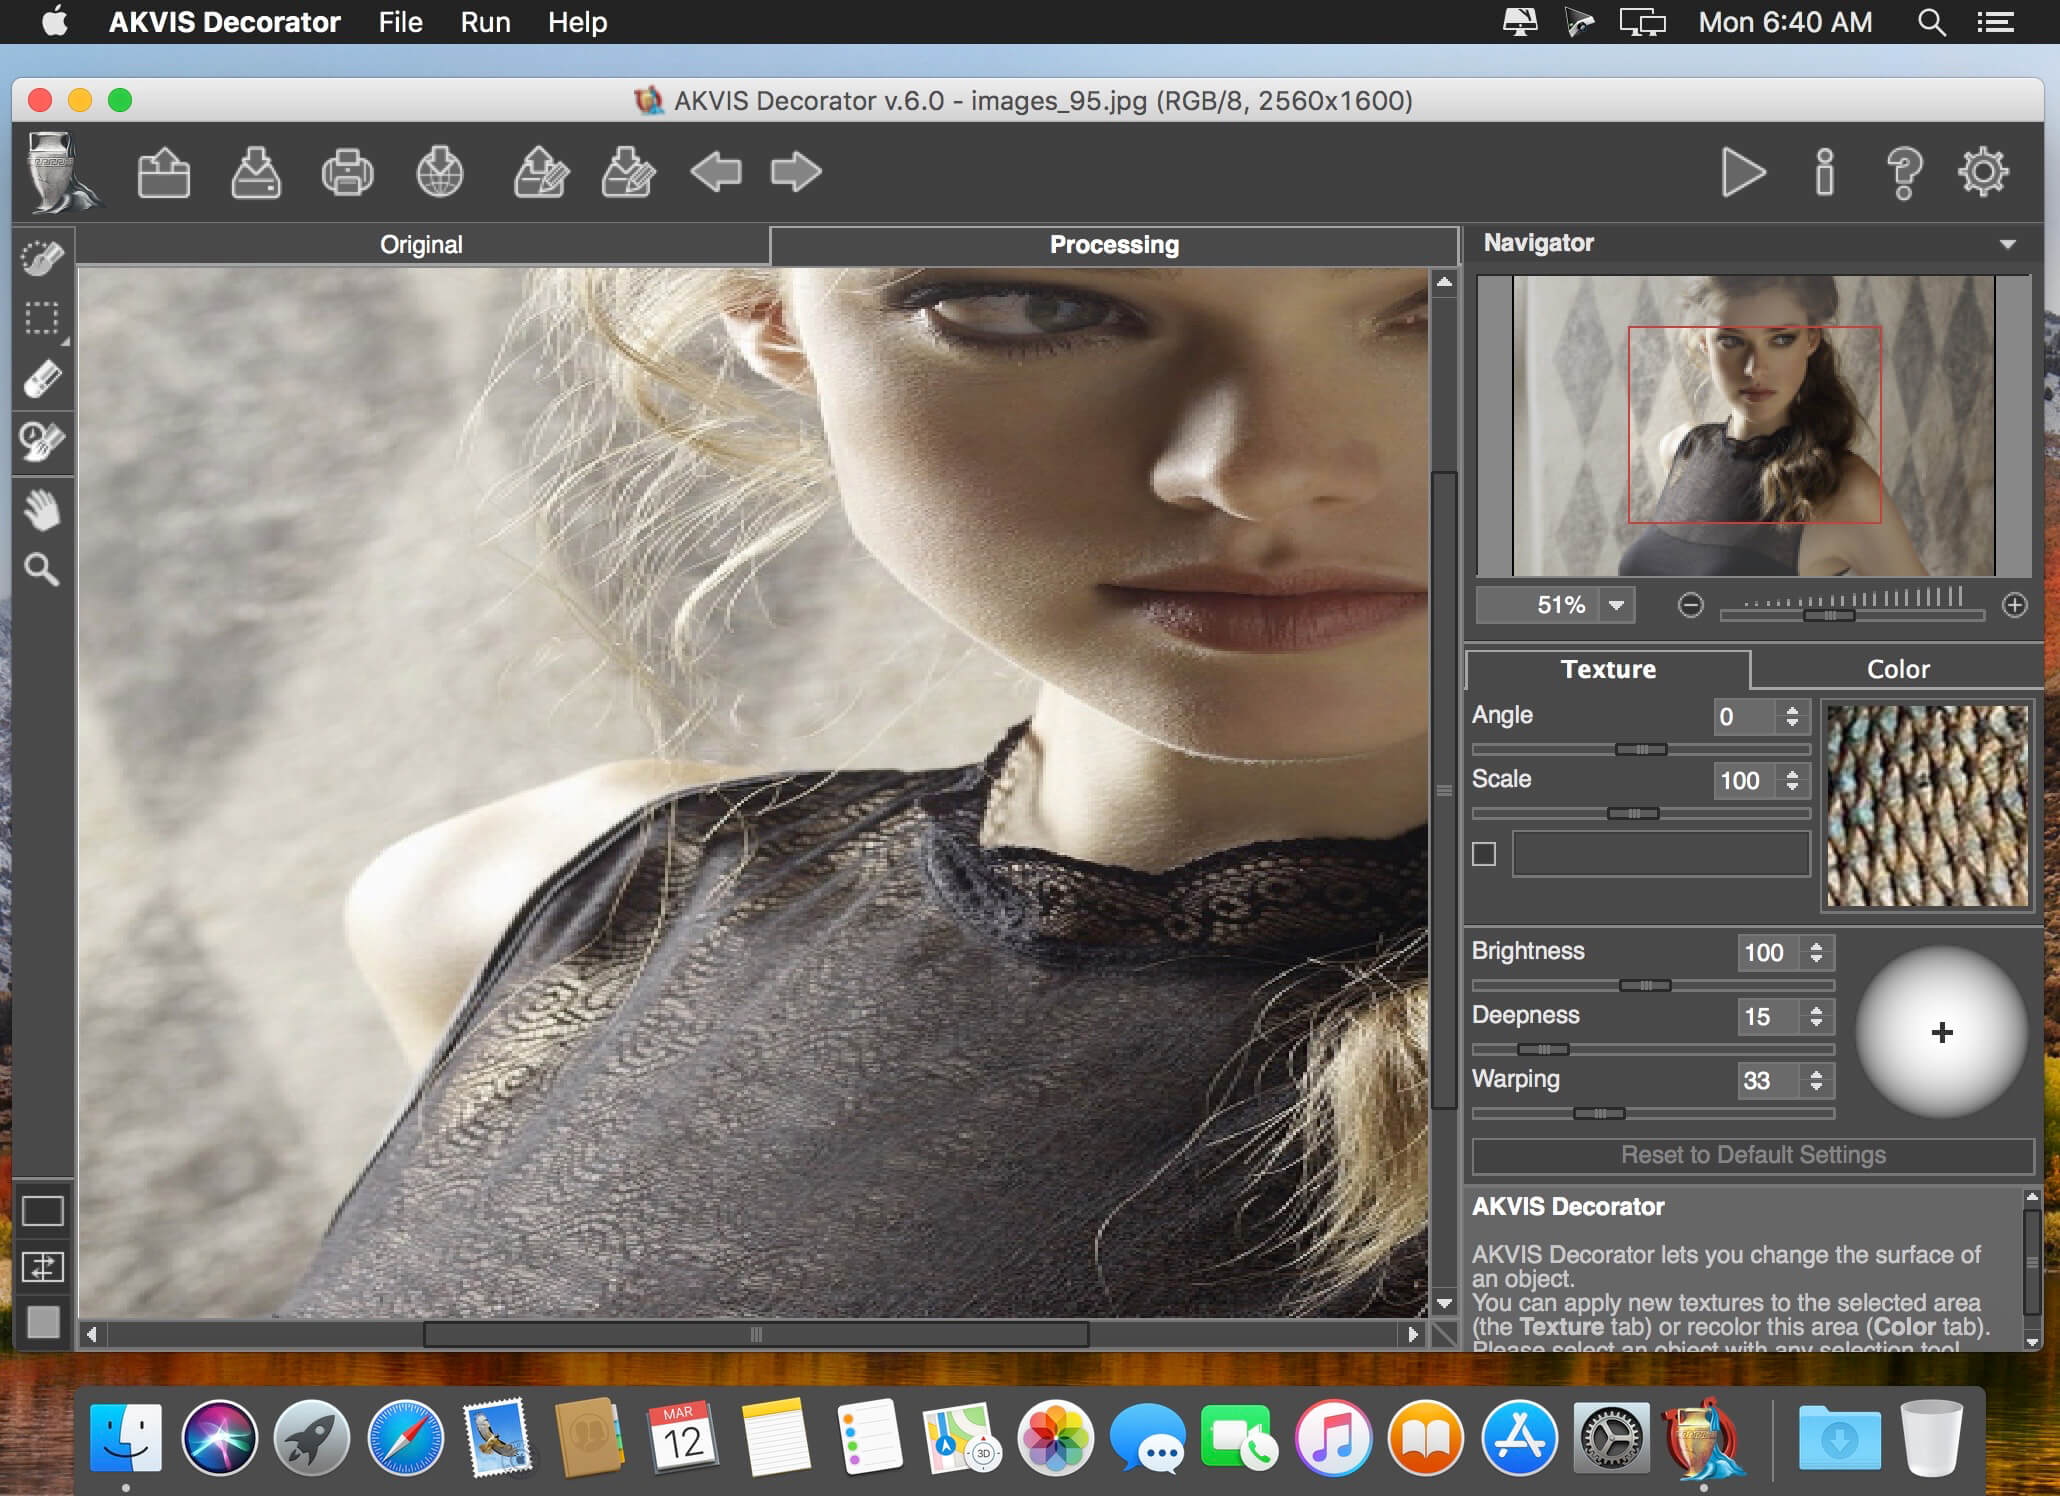This screenshot has width=2060, height=1496.
Task: Click the Deepness stepper arrows
Action: [x=1816, y=1016]
